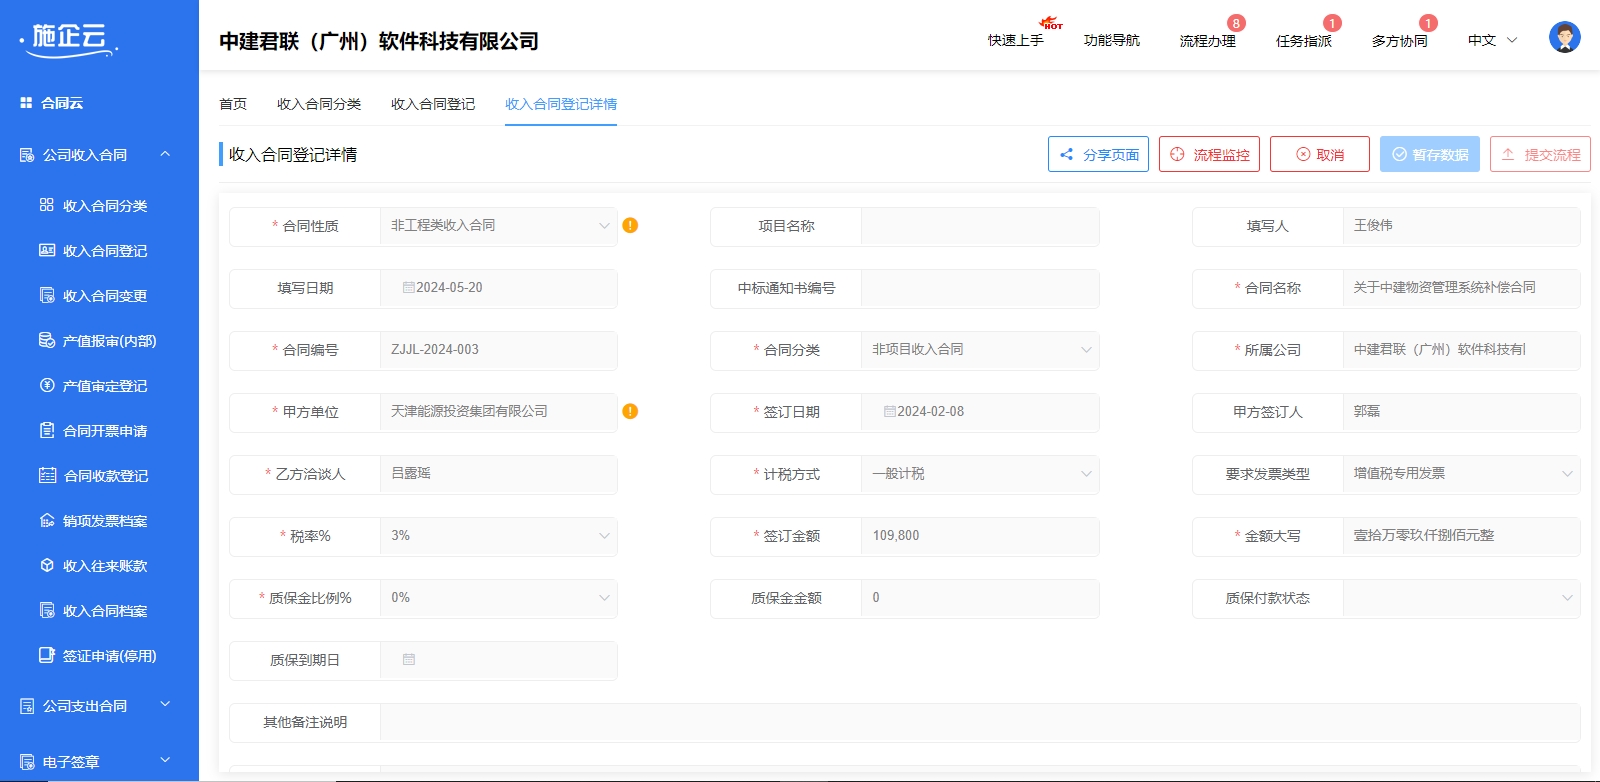Screen dimensions: 1600x782
Task: Click the 甲方签订人 field 郭磊
Action: [1461, 412]
